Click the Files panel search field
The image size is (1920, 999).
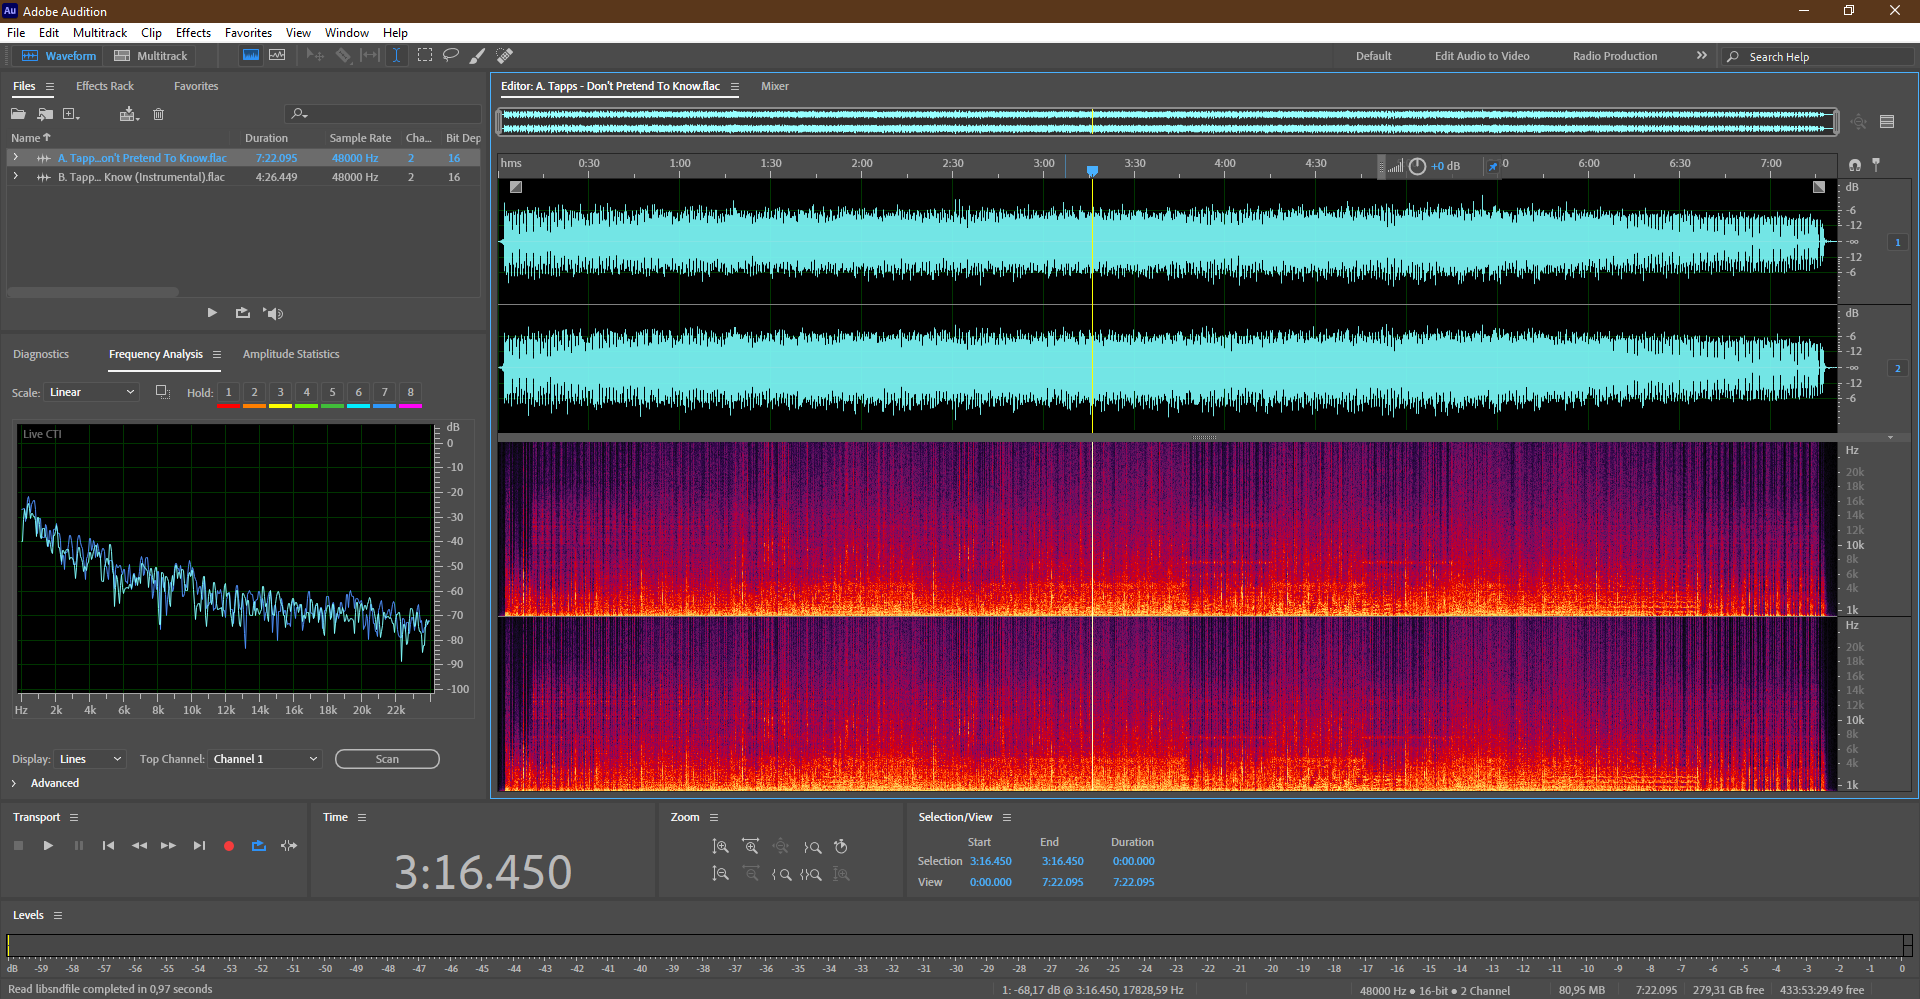point(383,114)
